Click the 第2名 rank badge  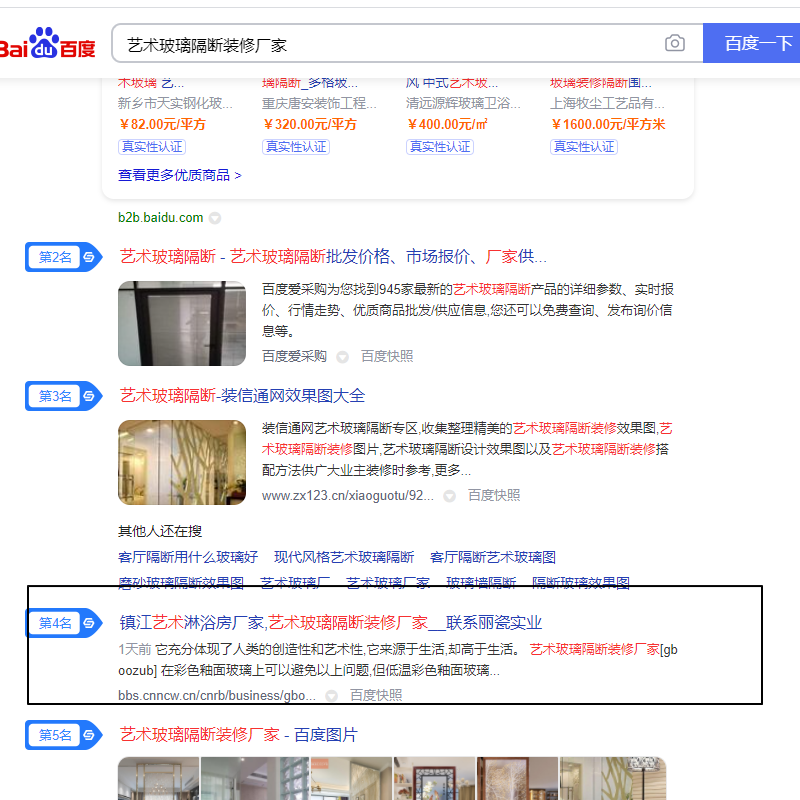point(63,257)
